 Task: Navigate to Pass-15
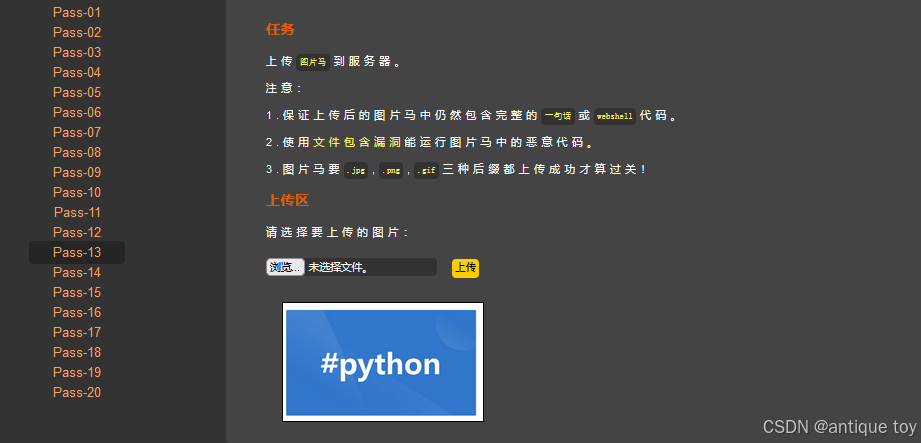coord(77,292)
